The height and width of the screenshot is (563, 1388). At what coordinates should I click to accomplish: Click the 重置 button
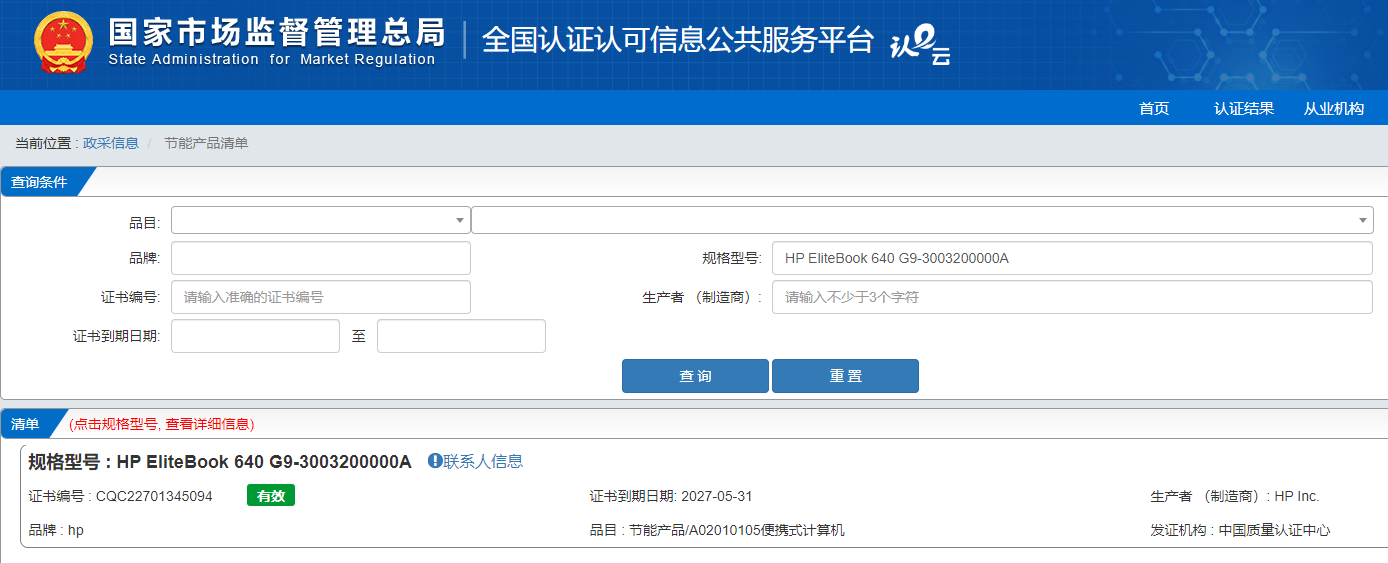[x=845, y=376]
